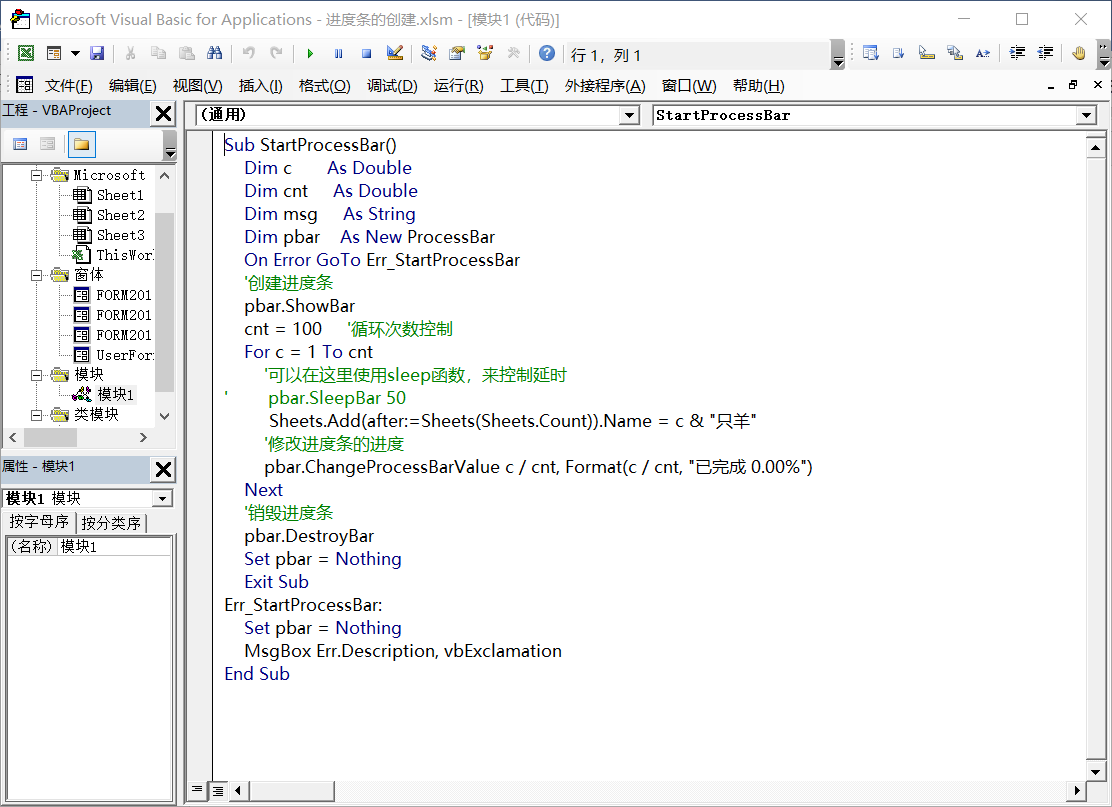
Task: Save the workbook with the floppy disk icon
Action: [x=97, y=54]
